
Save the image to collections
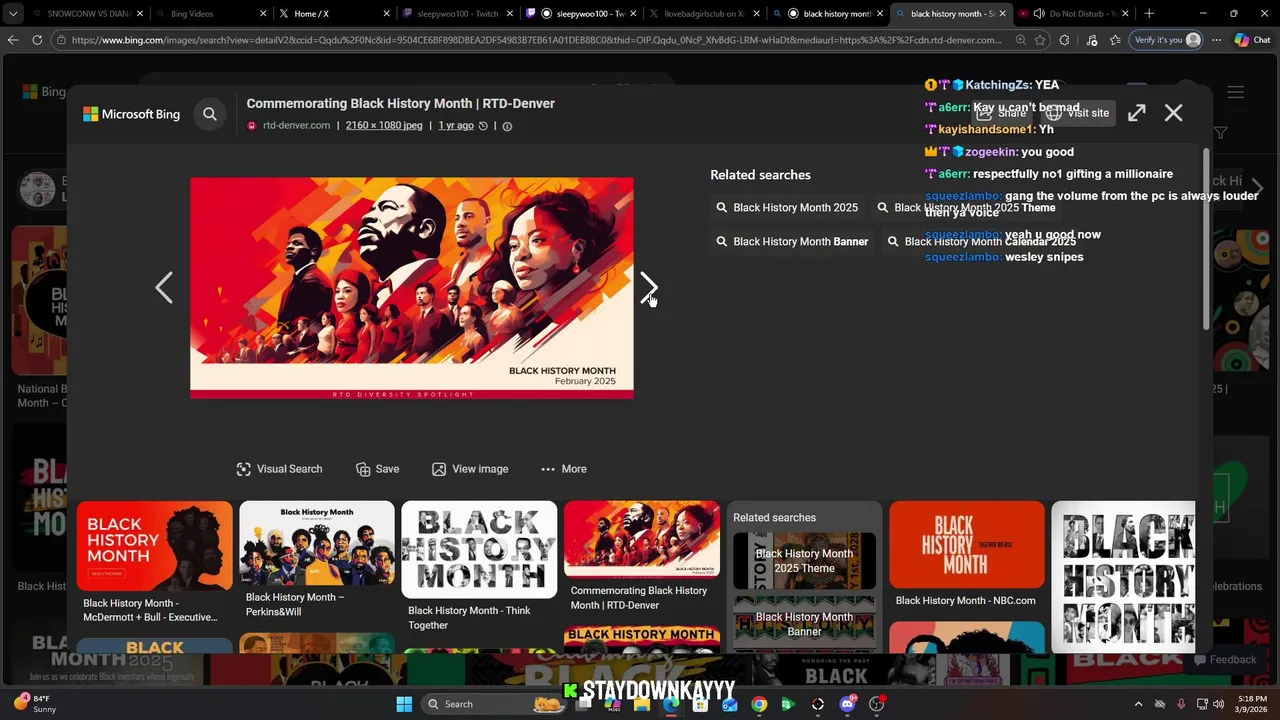click(378, 469)
